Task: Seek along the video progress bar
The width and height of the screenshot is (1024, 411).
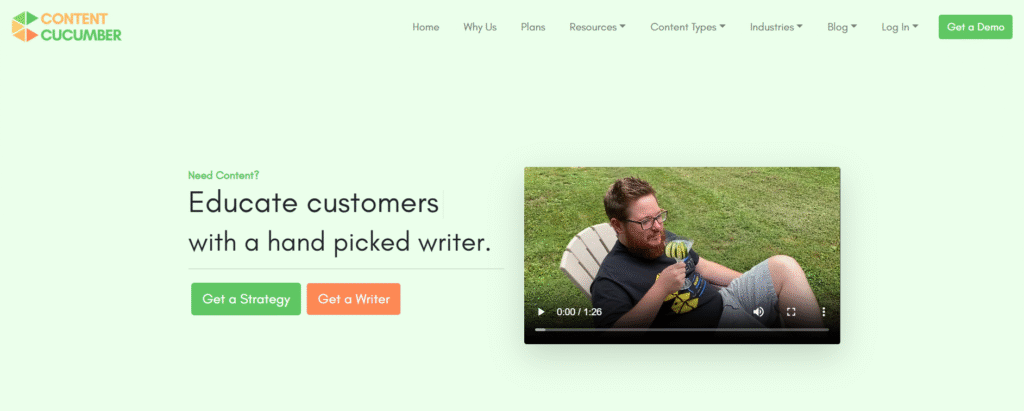Action: click(682, 329)
